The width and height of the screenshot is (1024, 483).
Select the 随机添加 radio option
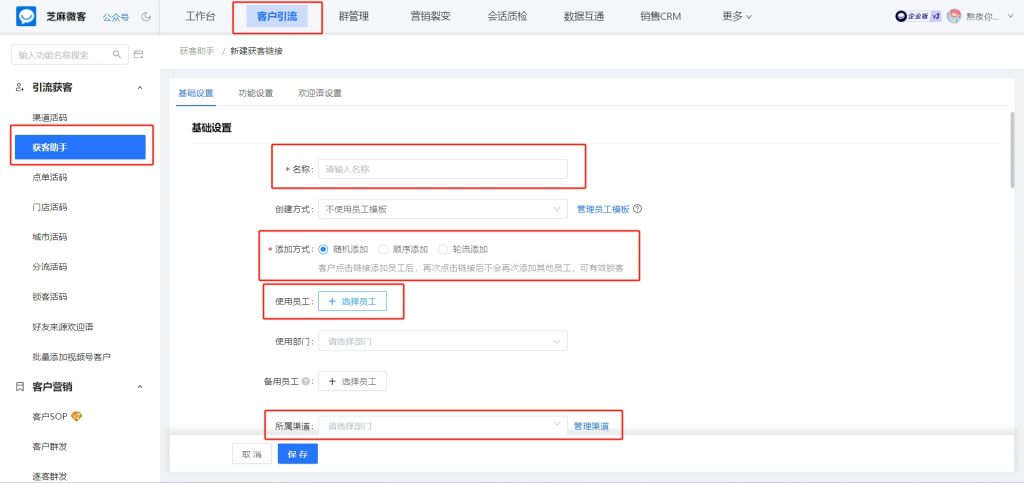pos(323,249)
